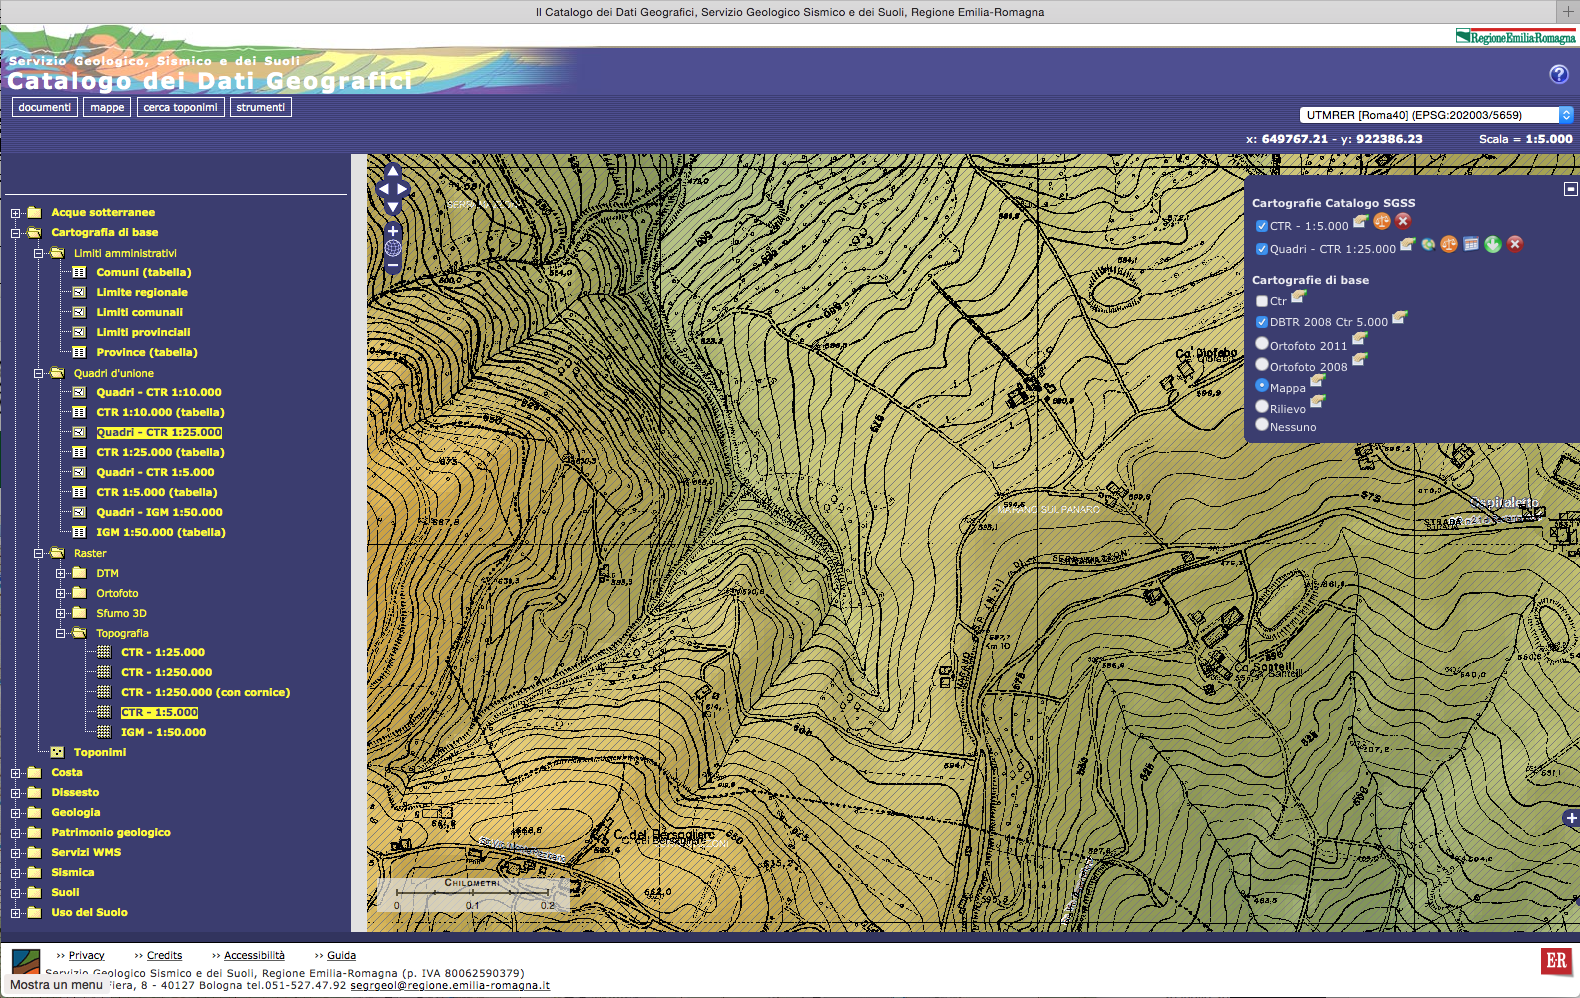Select Quadri - IGM 1:50.000 tree layer
The image size is (1580, 998).
pyautogui.click(x=159, y=512)
